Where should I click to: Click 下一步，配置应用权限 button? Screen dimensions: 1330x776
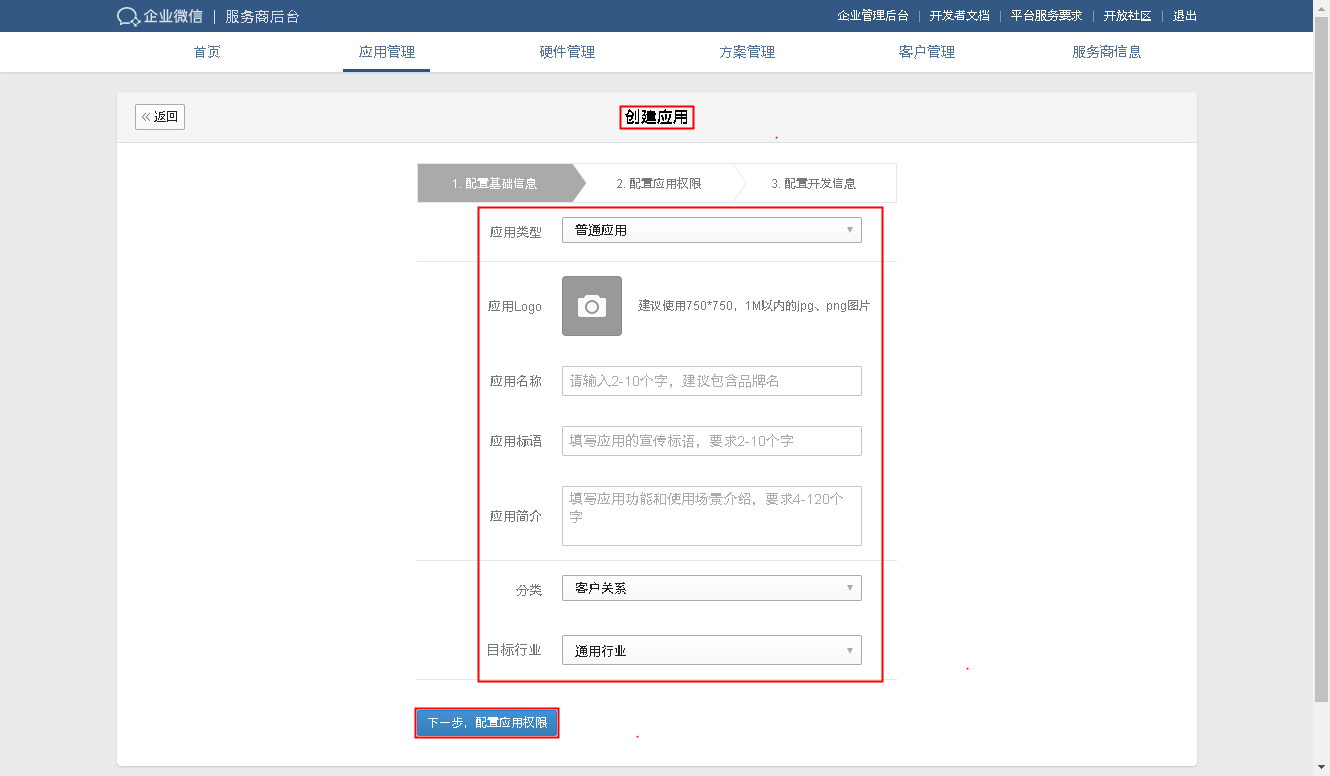click(x=487, y=723)
